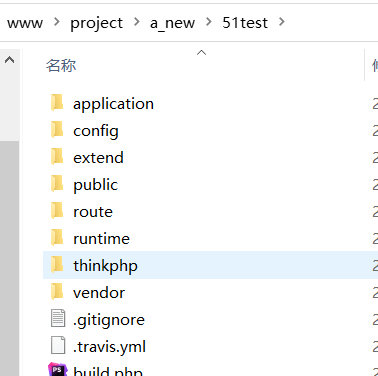378x376 pixels.
Task: Select the route folder name
Action: coord(93,212)
